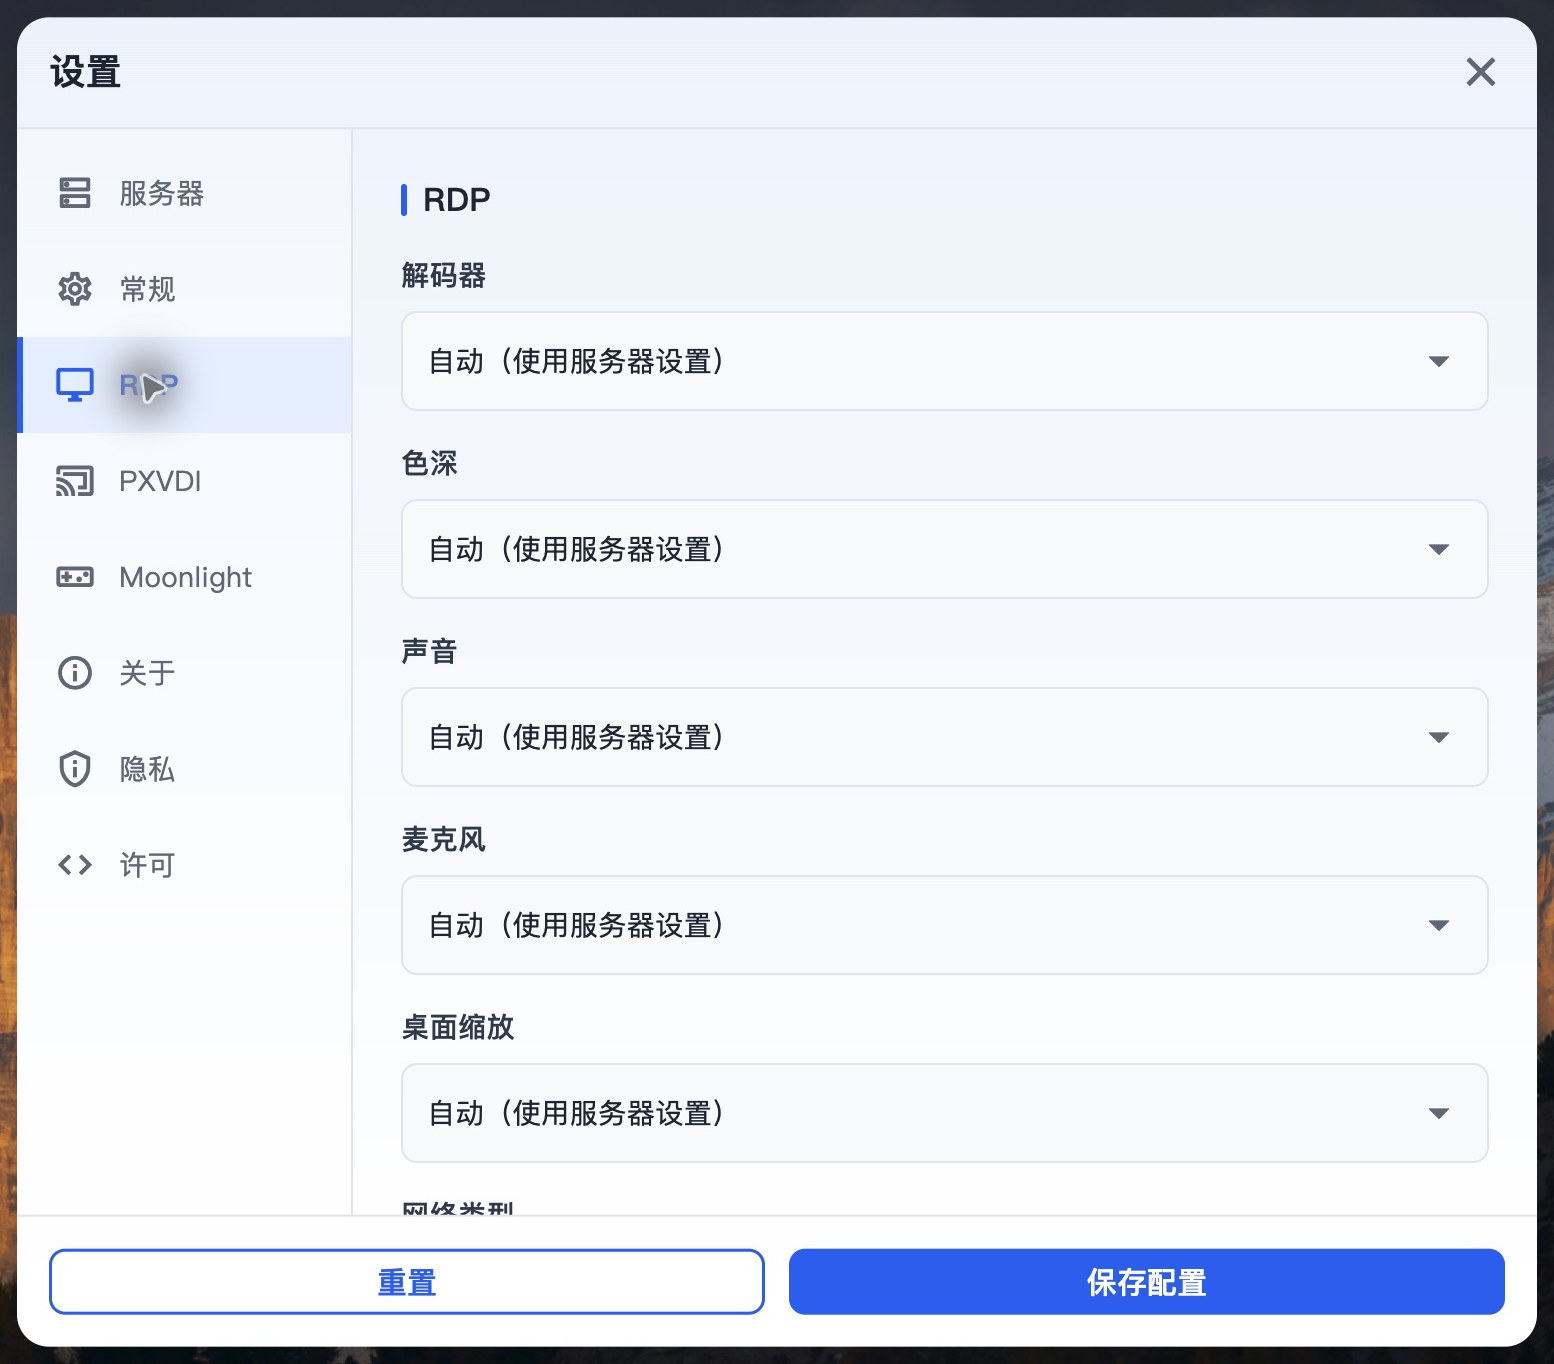This screenshot has width=1554, height=1364.
Task: Click the 麦克风 field label
Action: tap(444, 839)
